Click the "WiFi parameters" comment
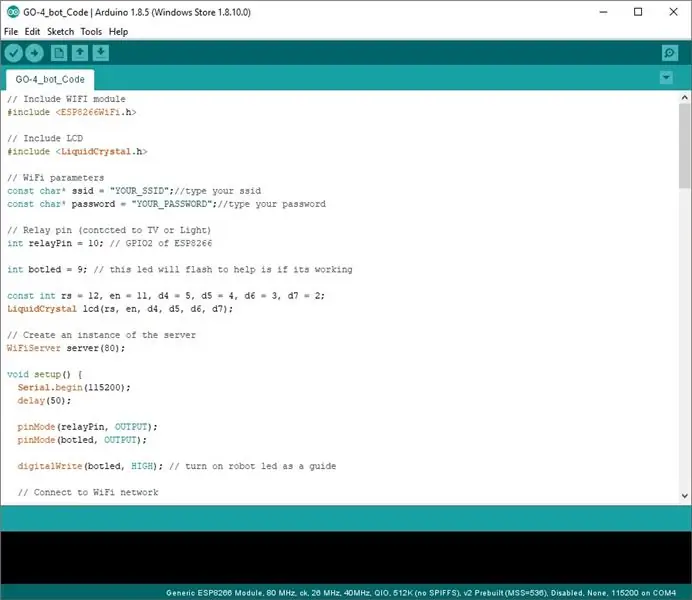 (x=56, y=178)
